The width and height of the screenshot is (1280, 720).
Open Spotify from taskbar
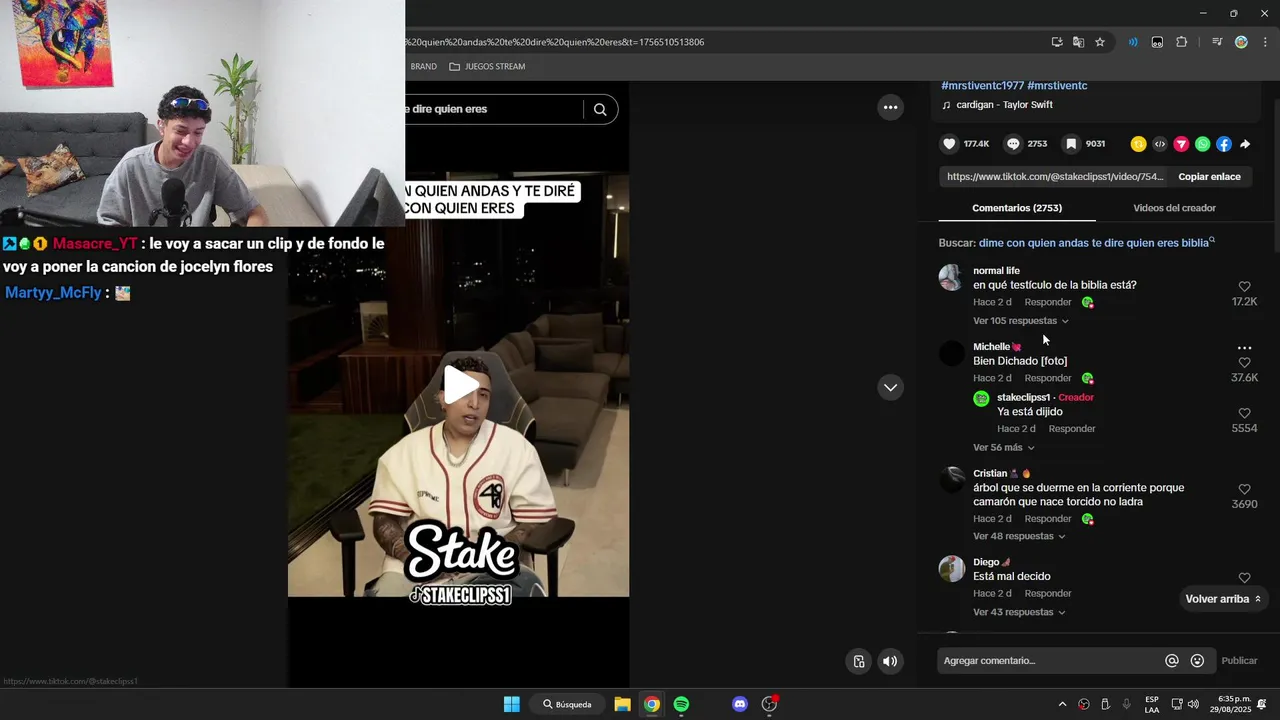click(x=681, y=704)
